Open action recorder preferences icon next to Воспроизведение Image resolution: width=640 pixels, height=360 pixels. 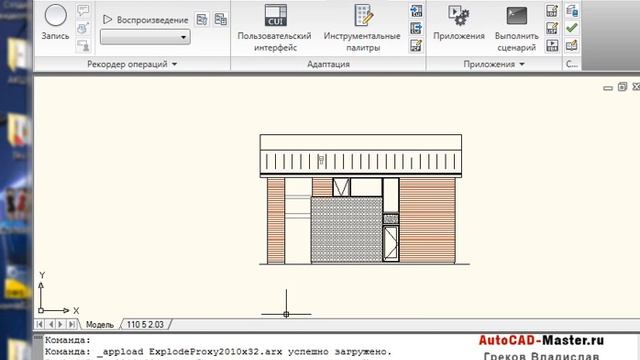click(x=202, y=19)
